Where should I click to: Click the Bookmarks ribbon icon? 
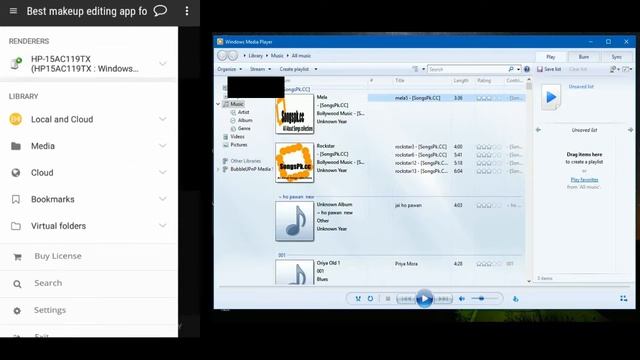(x=16, y=199)
